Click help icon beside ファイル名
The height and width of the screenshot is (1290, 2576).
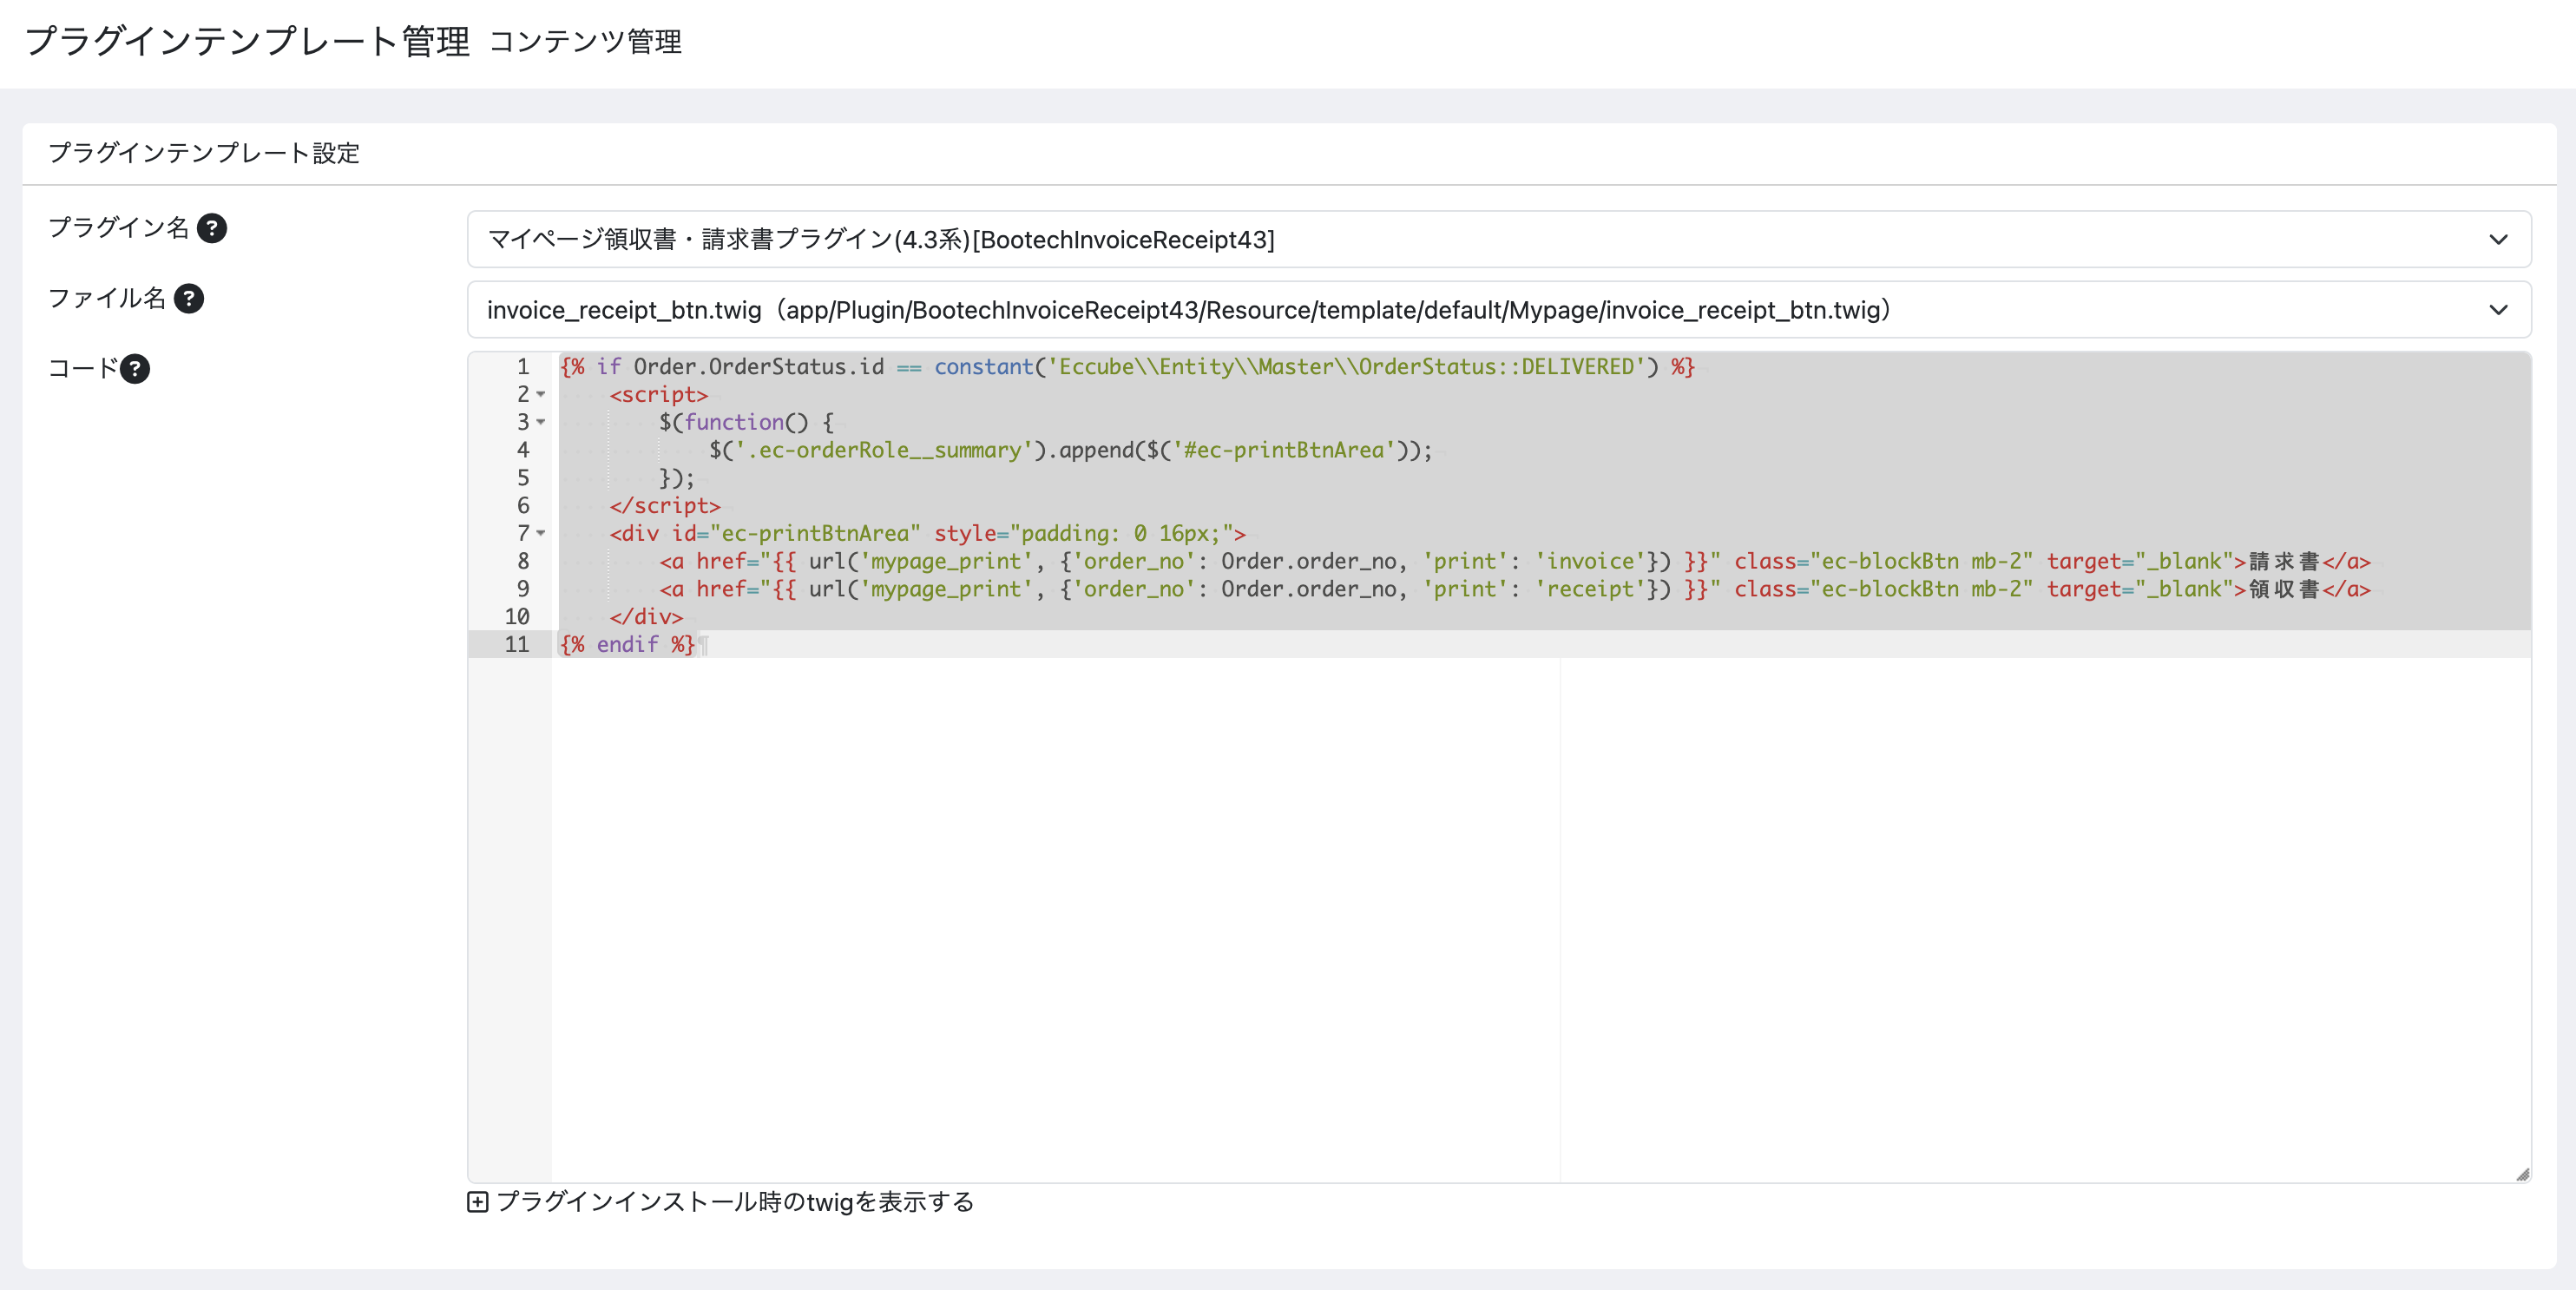[x=189, y=299]
